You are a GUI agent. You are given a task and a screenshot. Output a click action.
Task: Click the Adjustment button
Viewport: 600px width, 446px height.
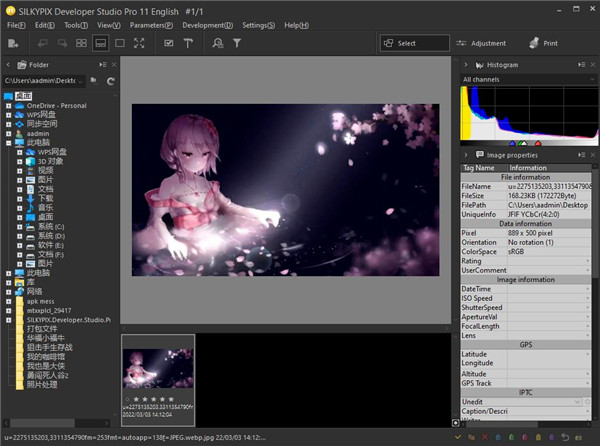pyautogui.click(x=480, y=43)
